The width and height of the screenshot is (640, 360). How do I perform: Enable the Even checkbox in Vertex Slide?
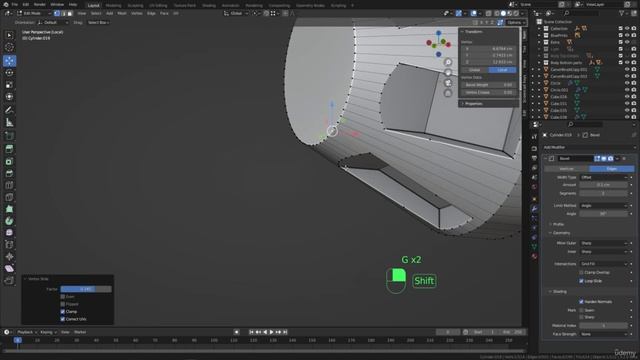62,297
